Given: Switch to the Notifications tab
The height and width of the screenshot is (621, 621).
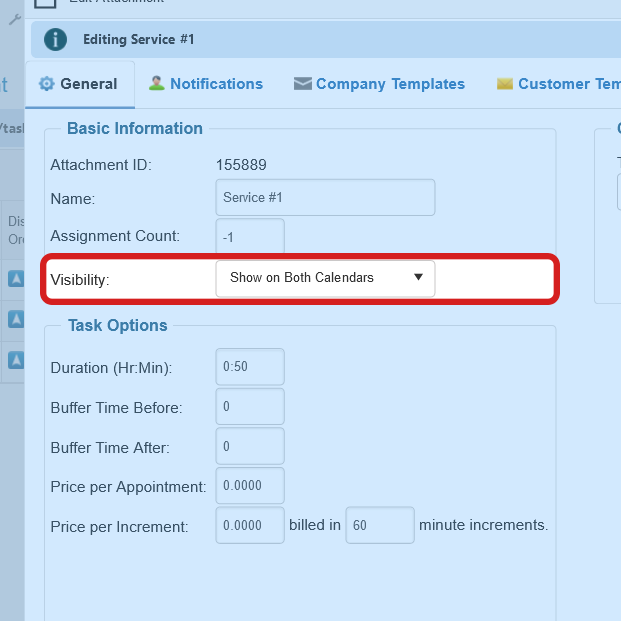Looking at the screenshot, I should tap(215, 84).
